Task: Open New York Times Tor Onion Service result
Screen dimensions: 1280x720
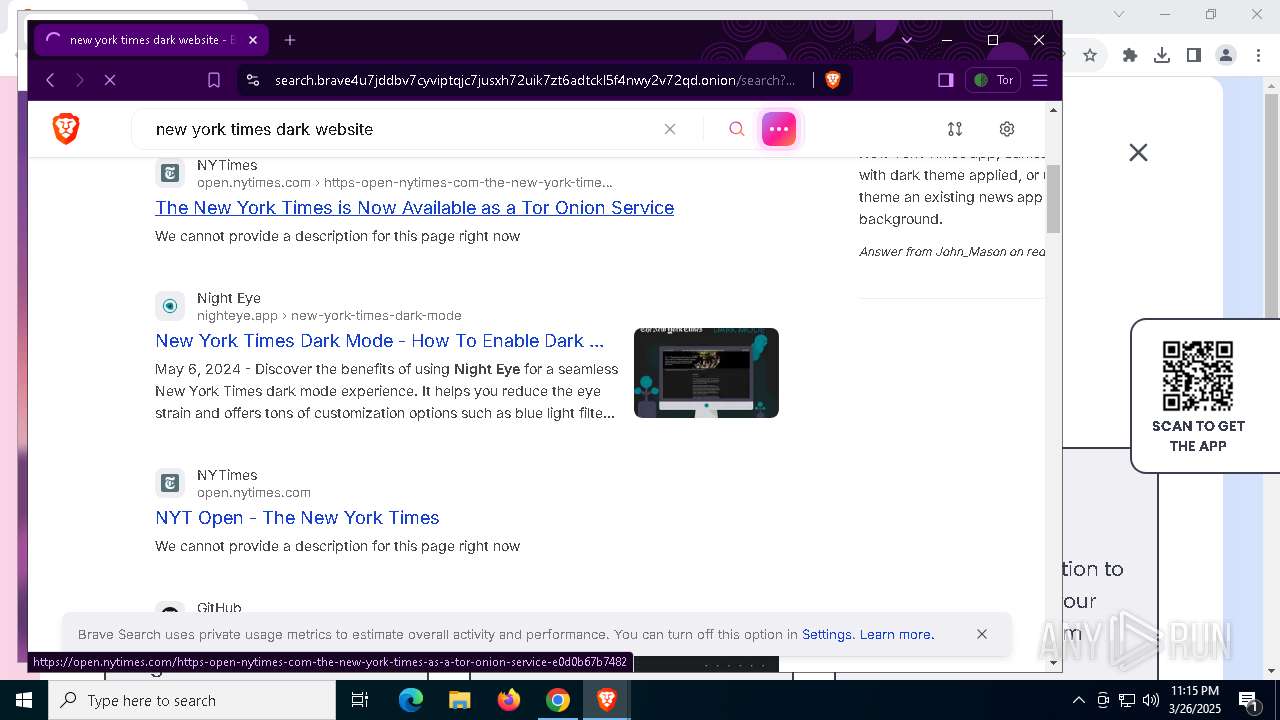Action: pyautogui.click(x=414, y=208)
